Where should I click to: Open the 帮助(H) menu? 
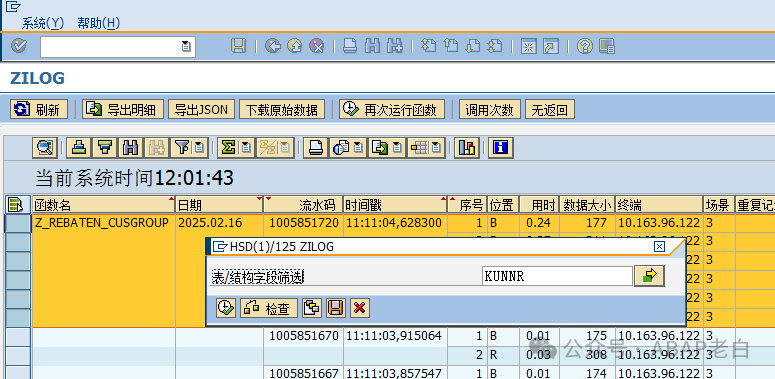tap(99, 23)
